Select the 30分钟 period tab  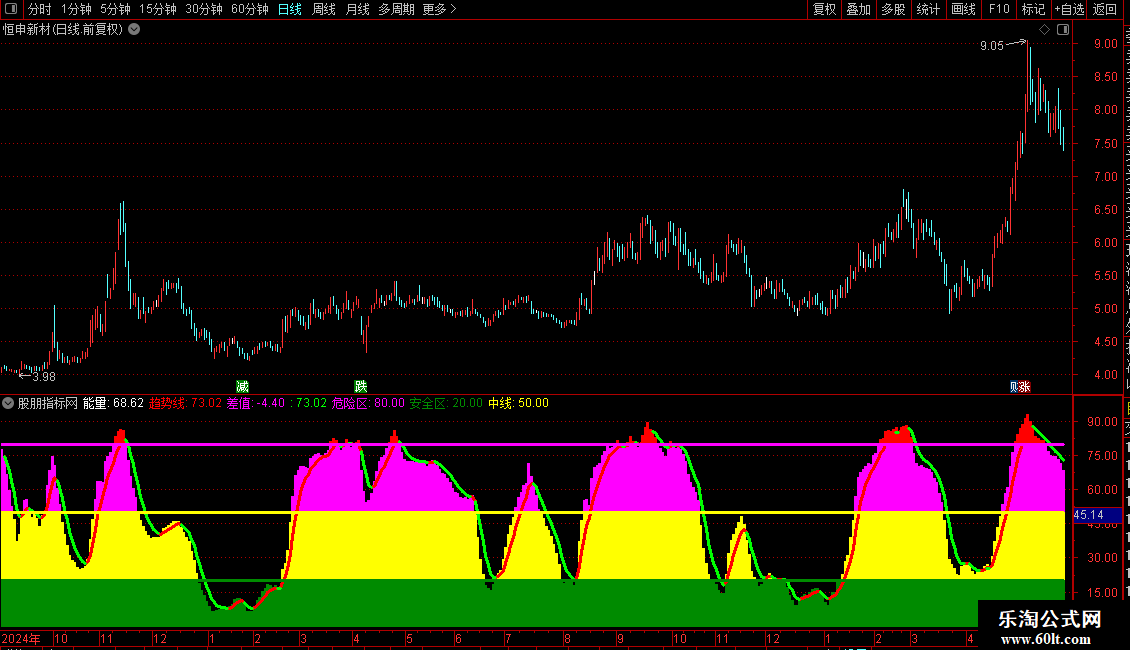pyautogui.click(x=204, y=9)
